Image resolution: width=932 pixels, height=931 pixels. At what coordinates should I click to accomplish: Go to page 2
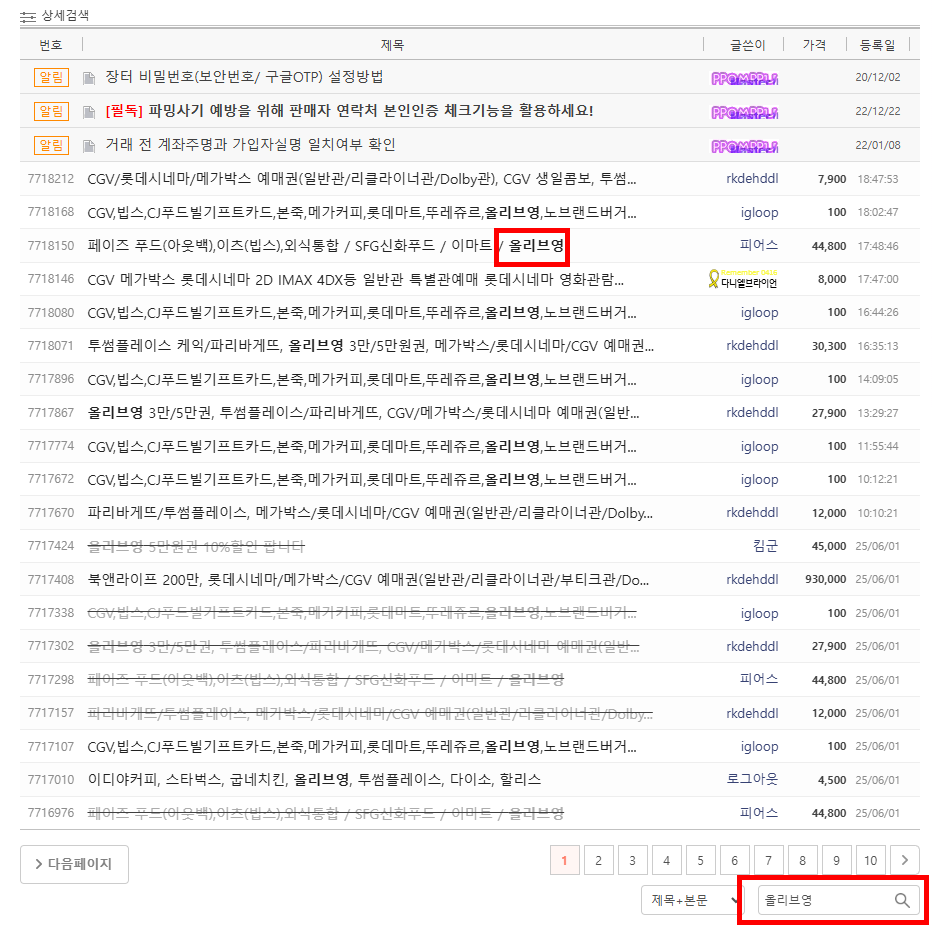tap(599, 860)
